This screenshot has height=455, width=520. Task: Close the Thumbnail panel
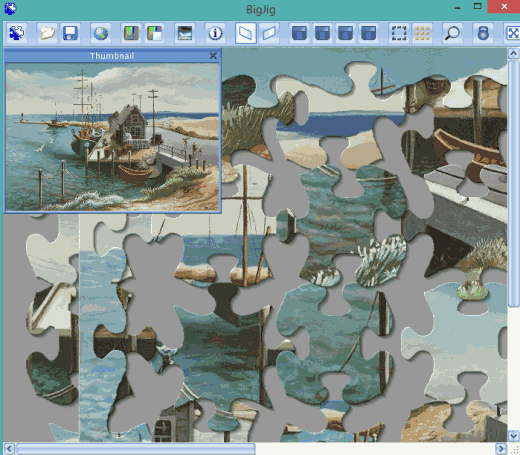tap(213, 56)
